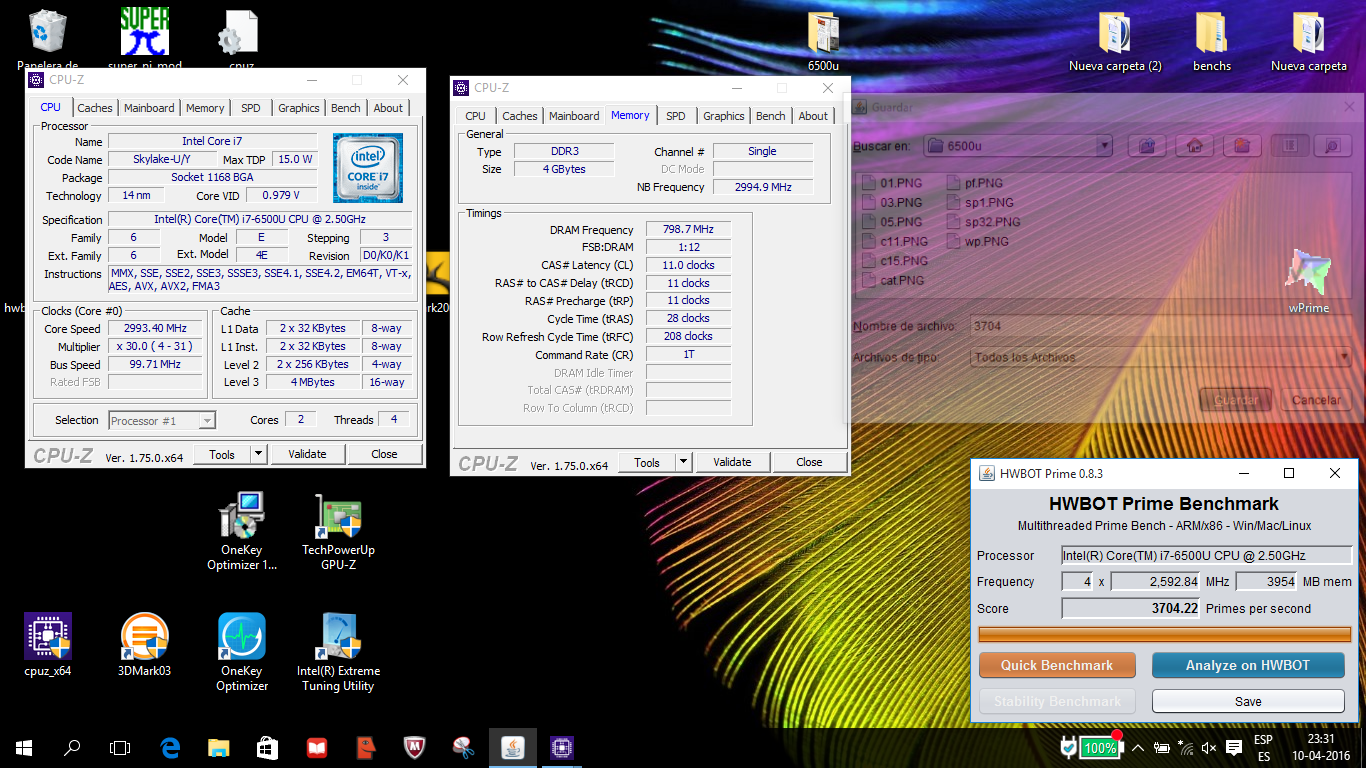Switch to CPU-Z via the taskbar icon
Viewport: 1366px width, 768px height.
pyautogui.click(x=562, y=747)
